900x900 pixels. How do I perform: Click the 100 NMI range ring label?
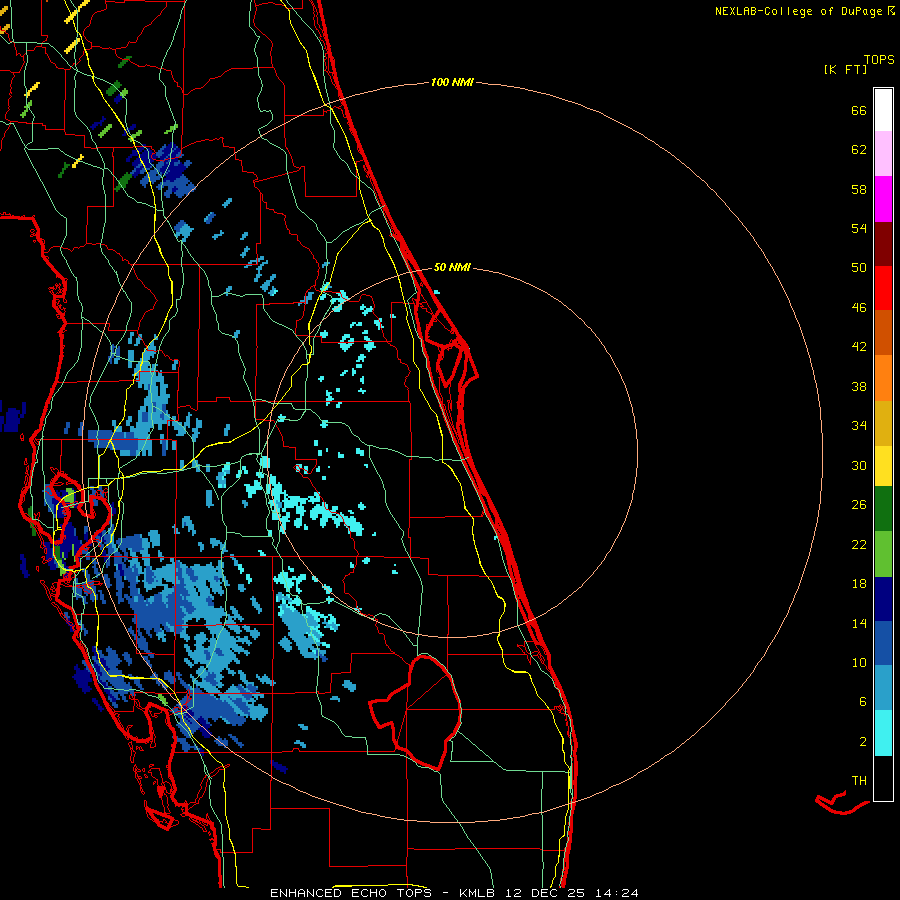pyautogui.click(x=452, y=82)
